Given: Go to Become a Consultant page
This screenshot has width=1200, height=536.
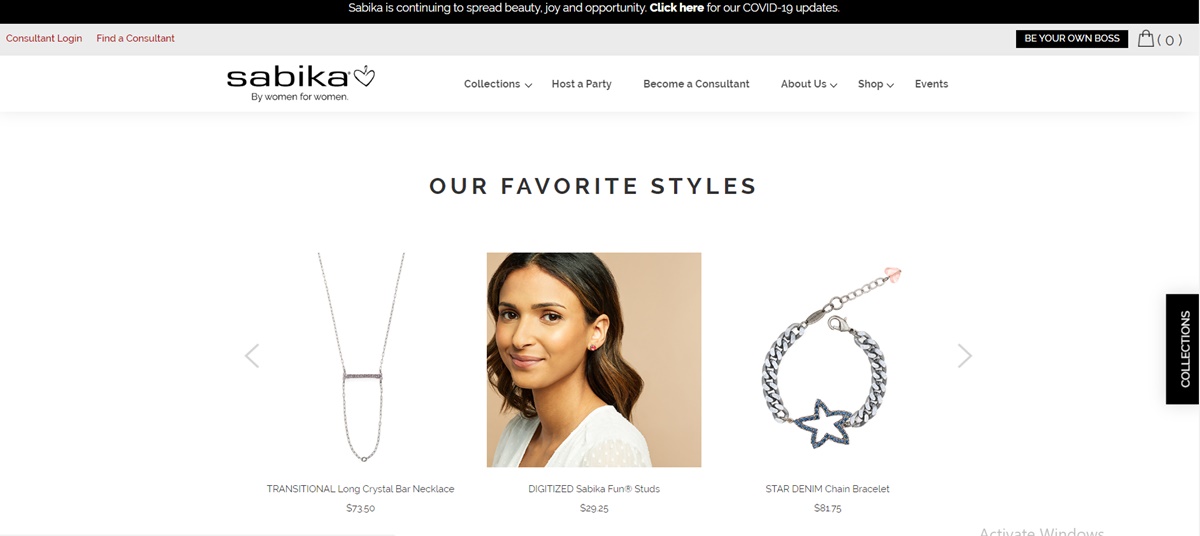Looking at the screenshot, I should (x=696, y=84).
